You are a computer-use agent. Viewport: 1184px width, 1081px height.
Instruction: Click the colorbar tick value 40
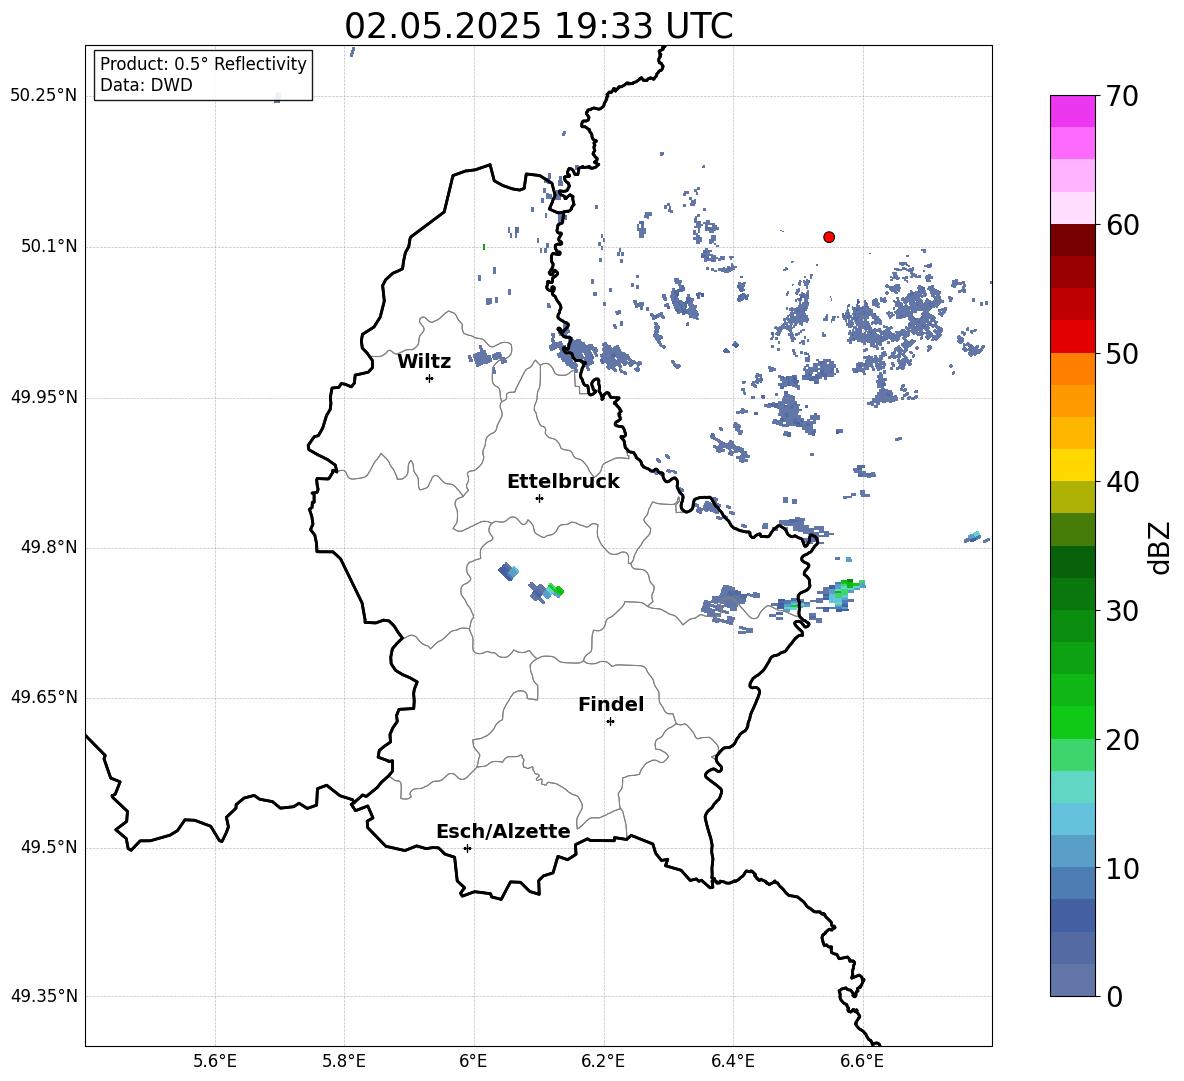coord(1122,482)
